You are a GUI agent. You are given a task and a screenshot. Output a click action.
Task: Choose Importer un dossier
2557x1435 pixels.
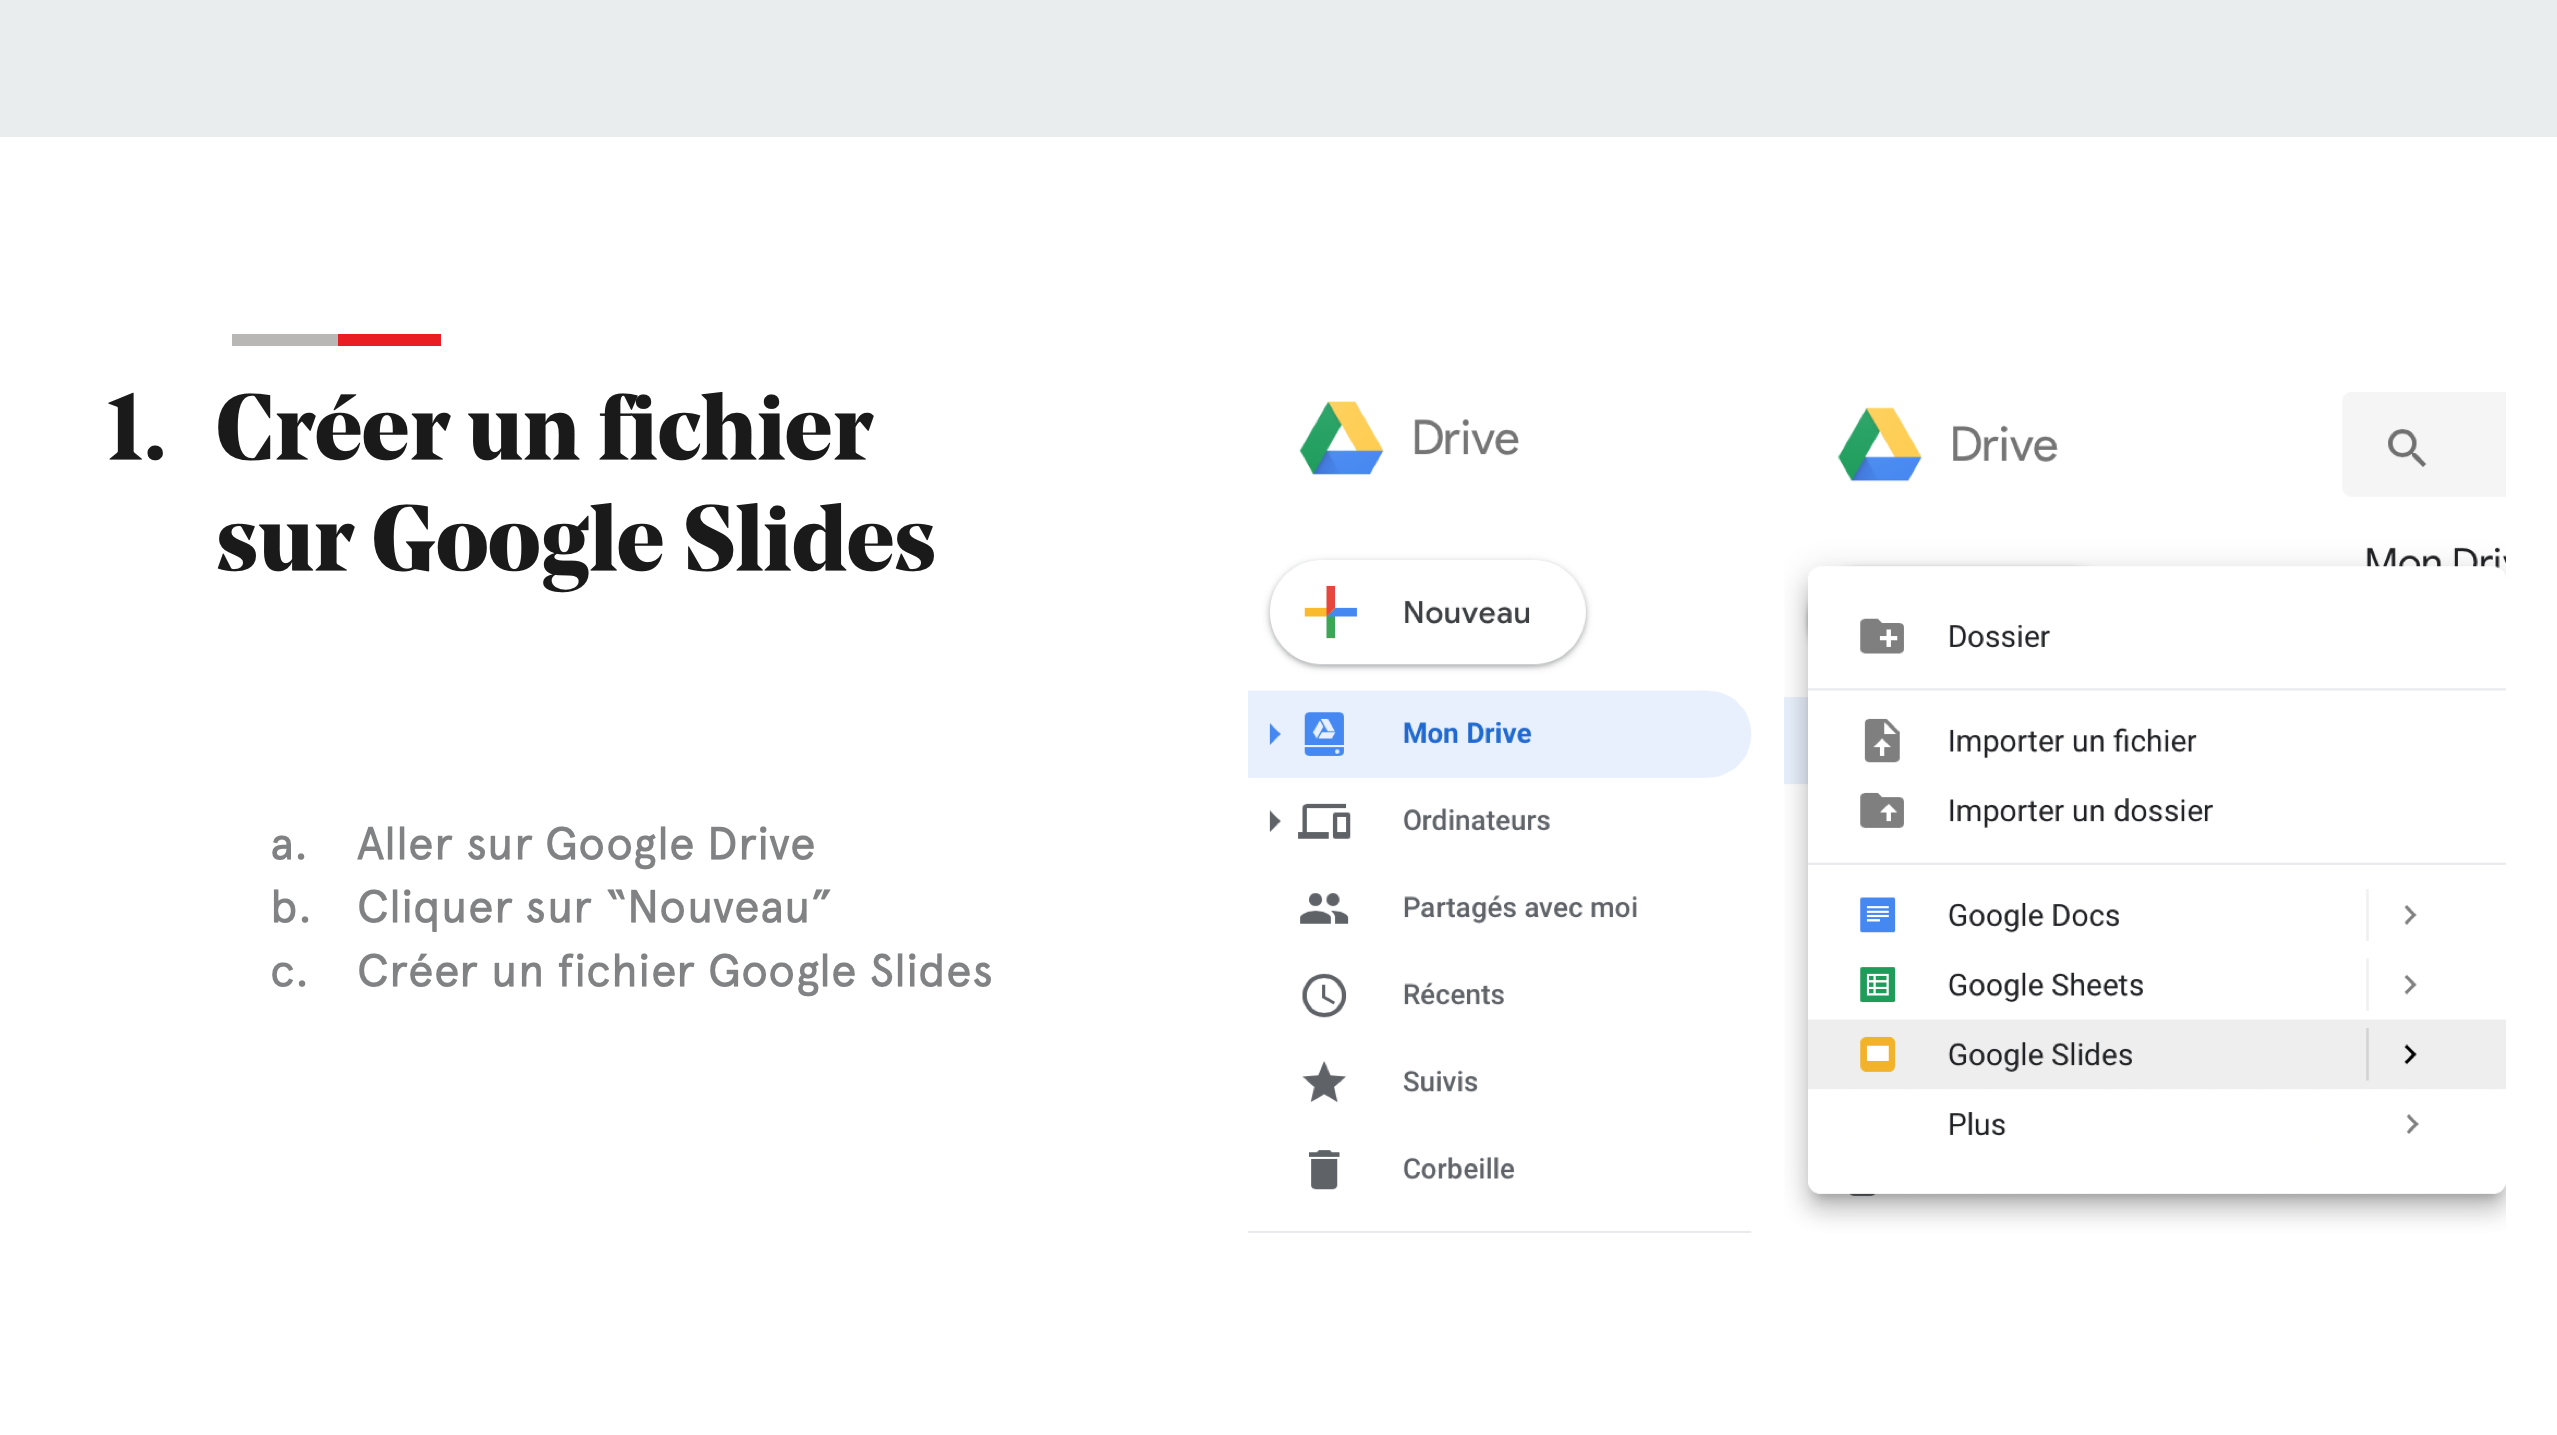(x=2157, y=810)
